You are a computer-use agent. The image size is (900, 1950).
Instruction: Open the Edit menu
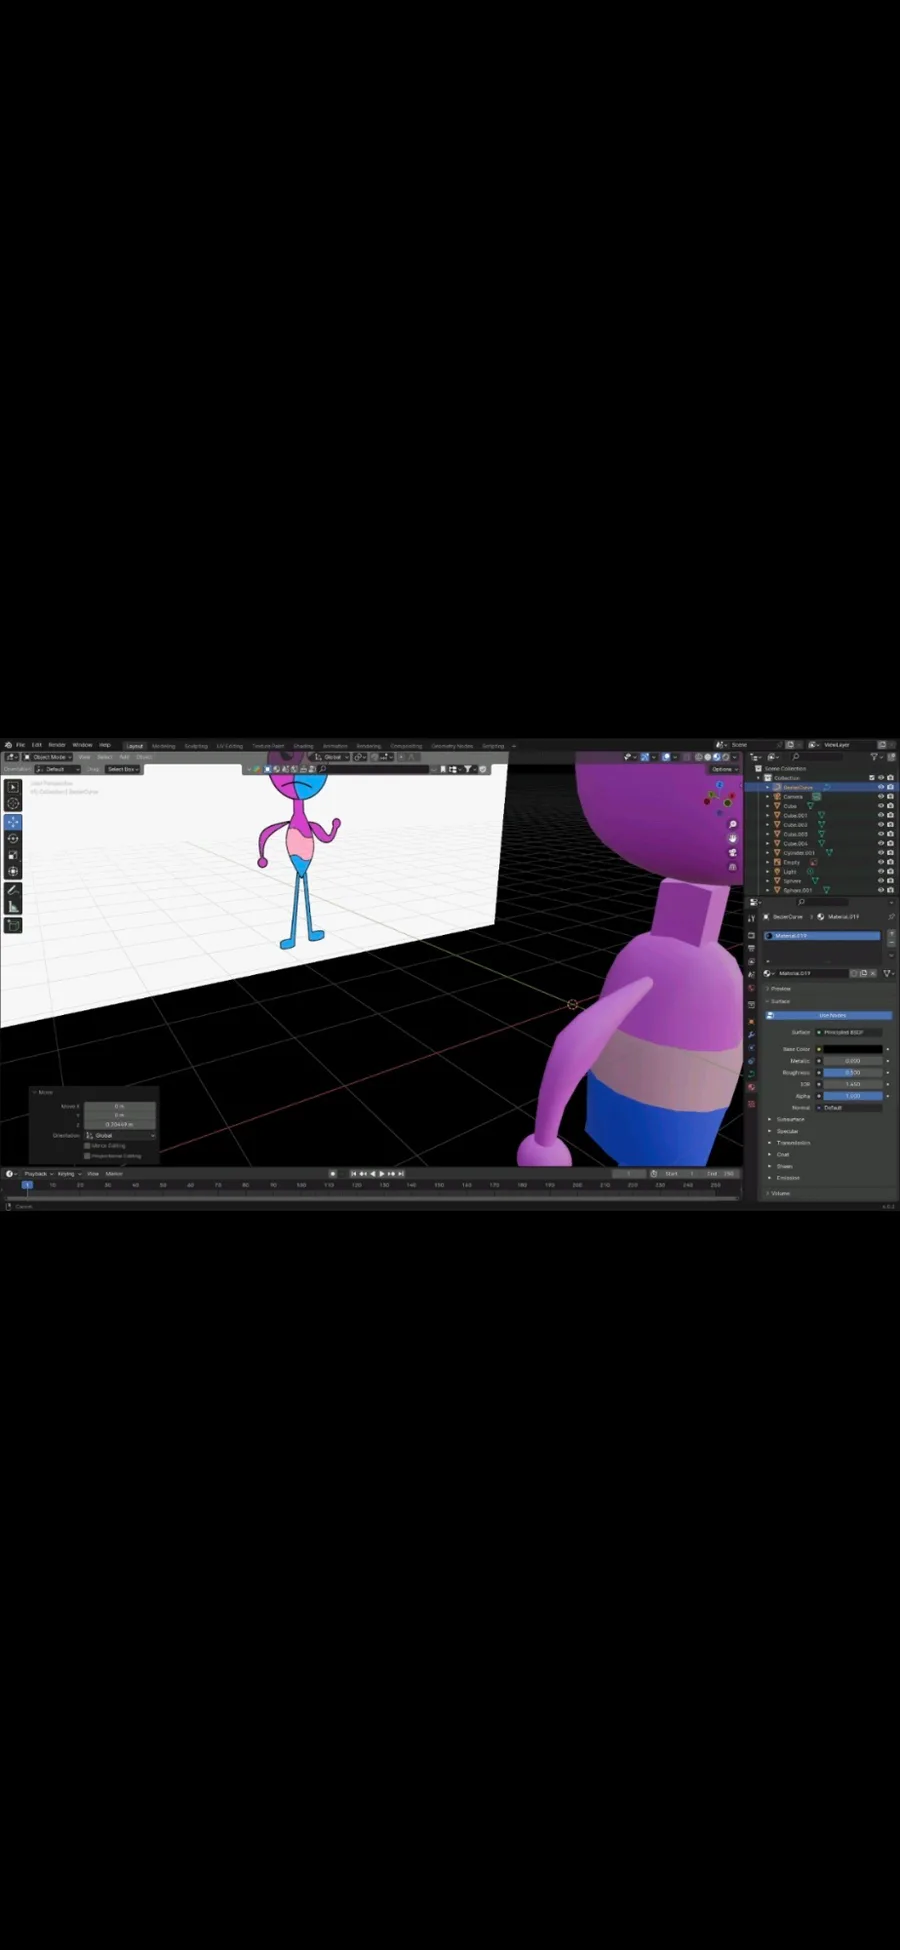(x=36, y=745)
